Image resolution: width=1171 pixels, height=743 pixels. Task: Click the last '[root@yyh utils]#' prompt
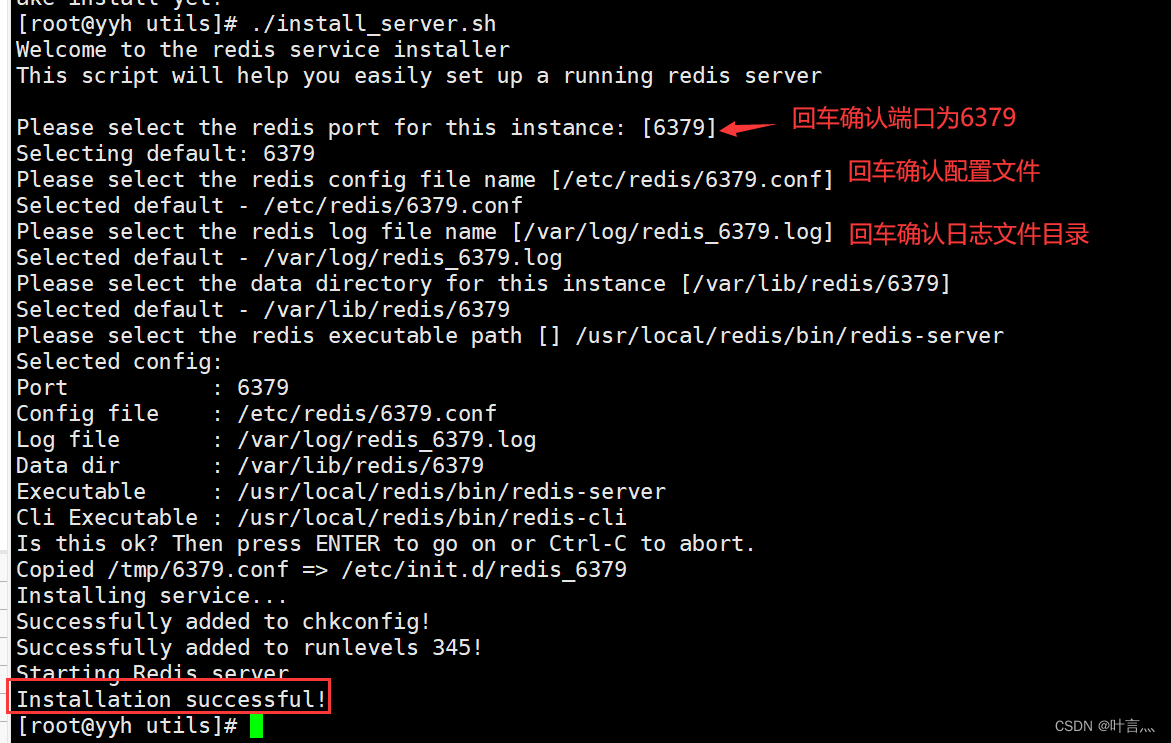coord(127,725)
